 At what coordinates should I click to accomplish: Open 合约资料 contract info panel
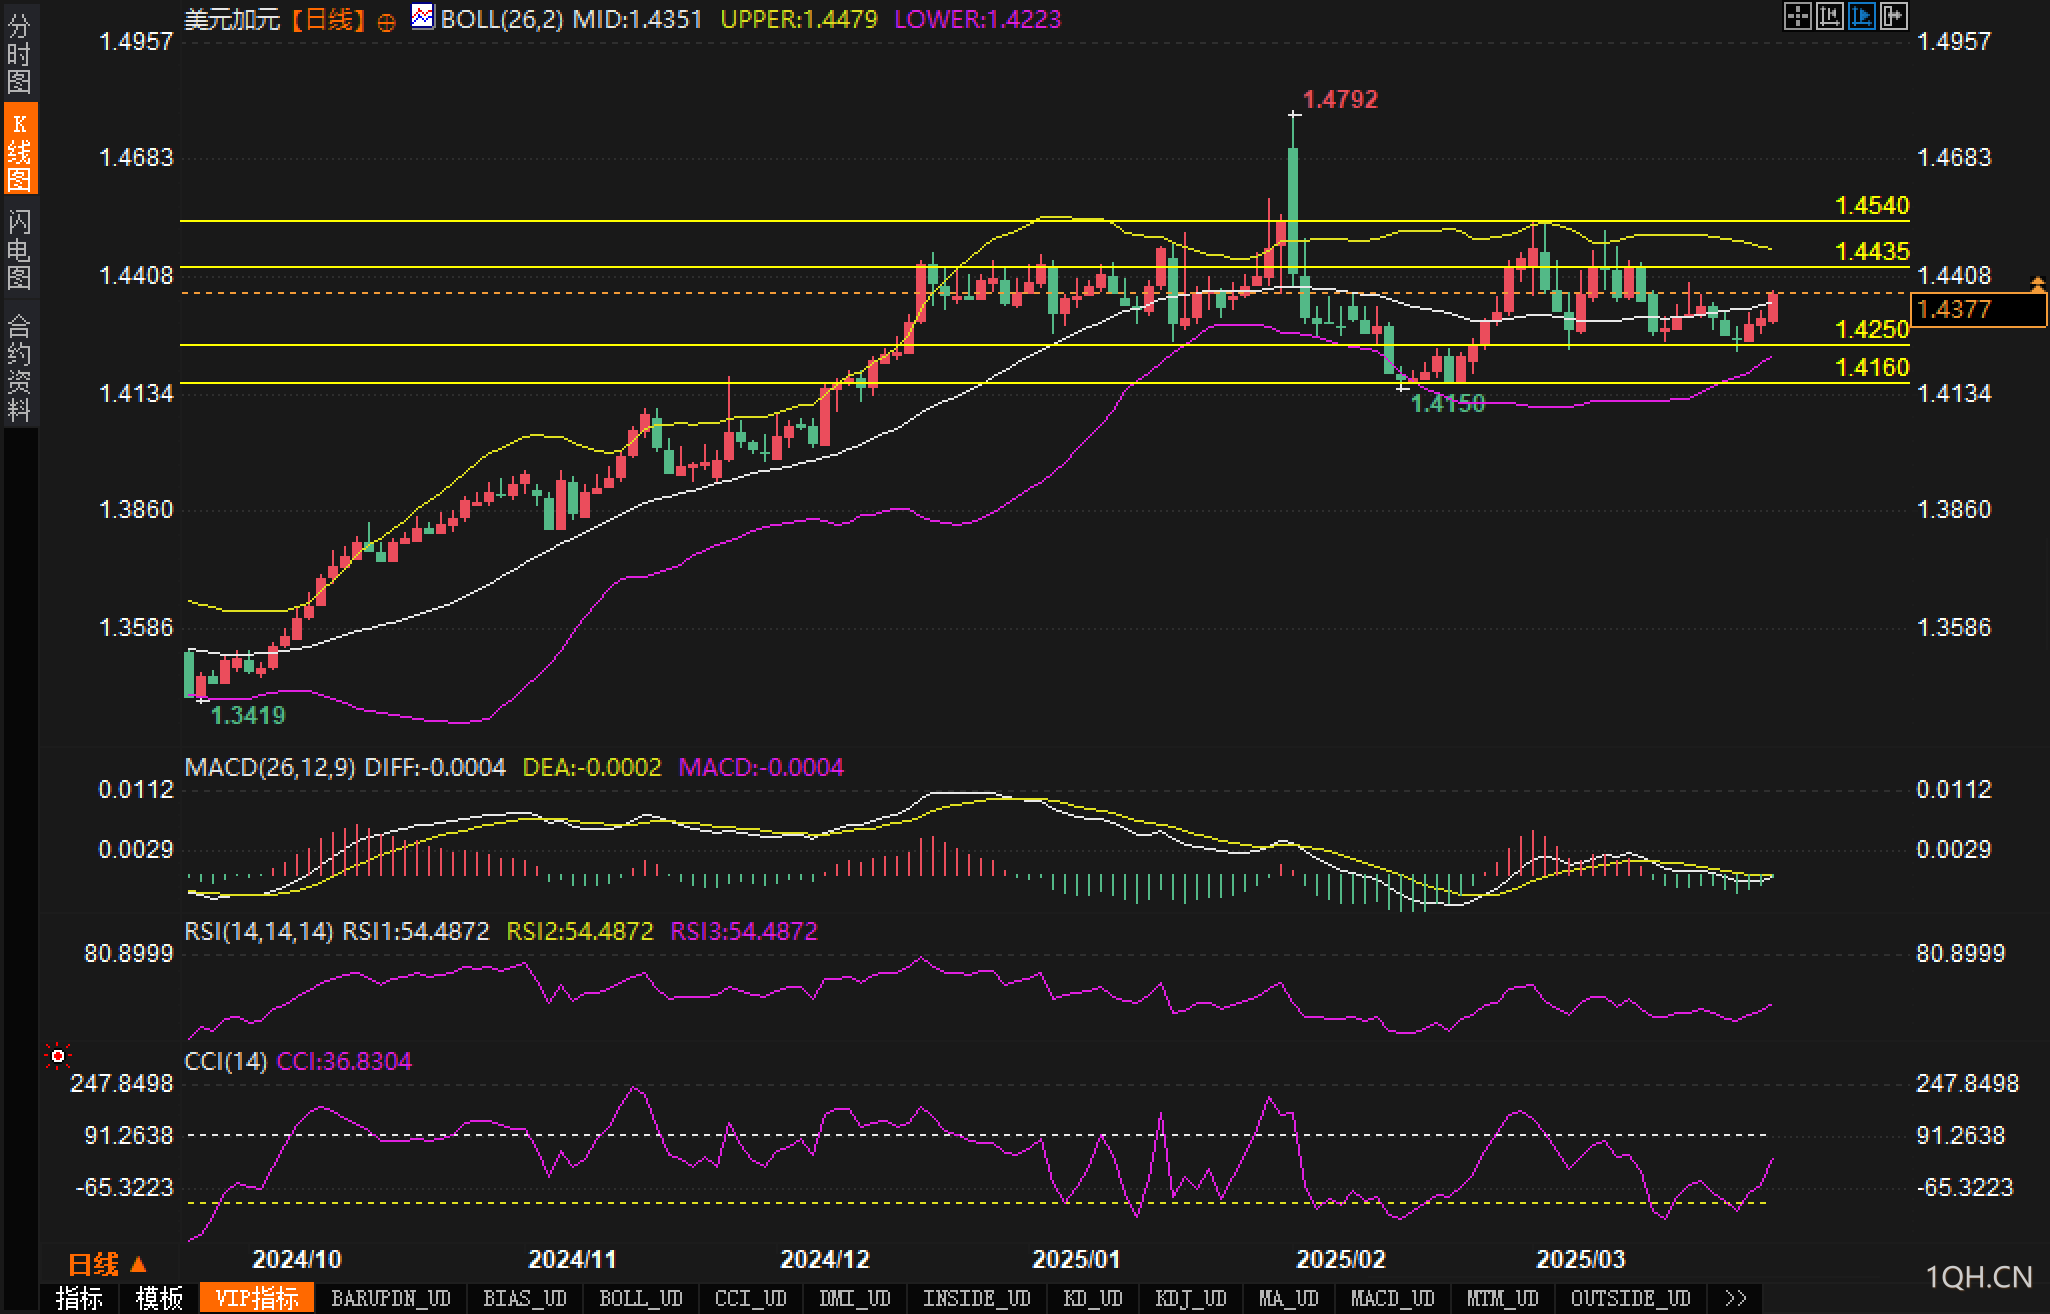click(19, 367)
